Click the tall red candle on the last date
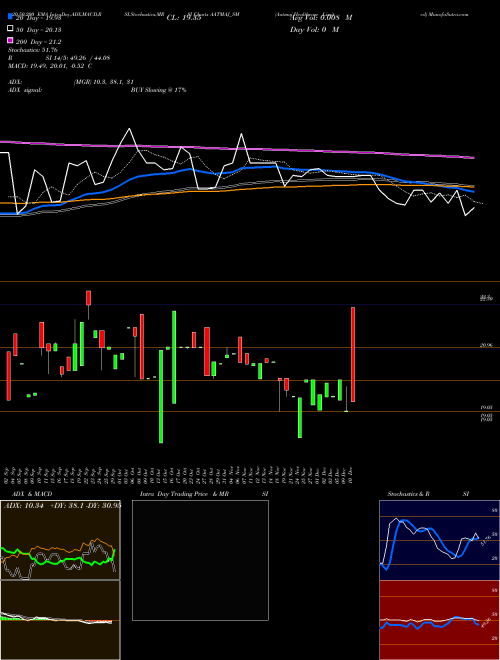The width and height of the screenshot is (500, 660). click(353, 354)
